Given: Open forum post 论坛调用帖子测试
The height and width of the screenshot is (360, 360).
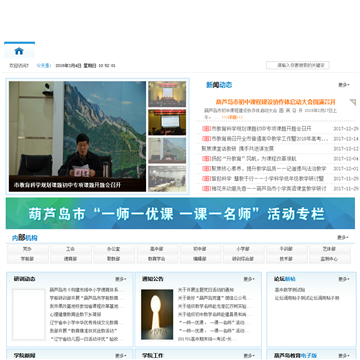Looking at the screenshot, I should (x=307, y=298).
